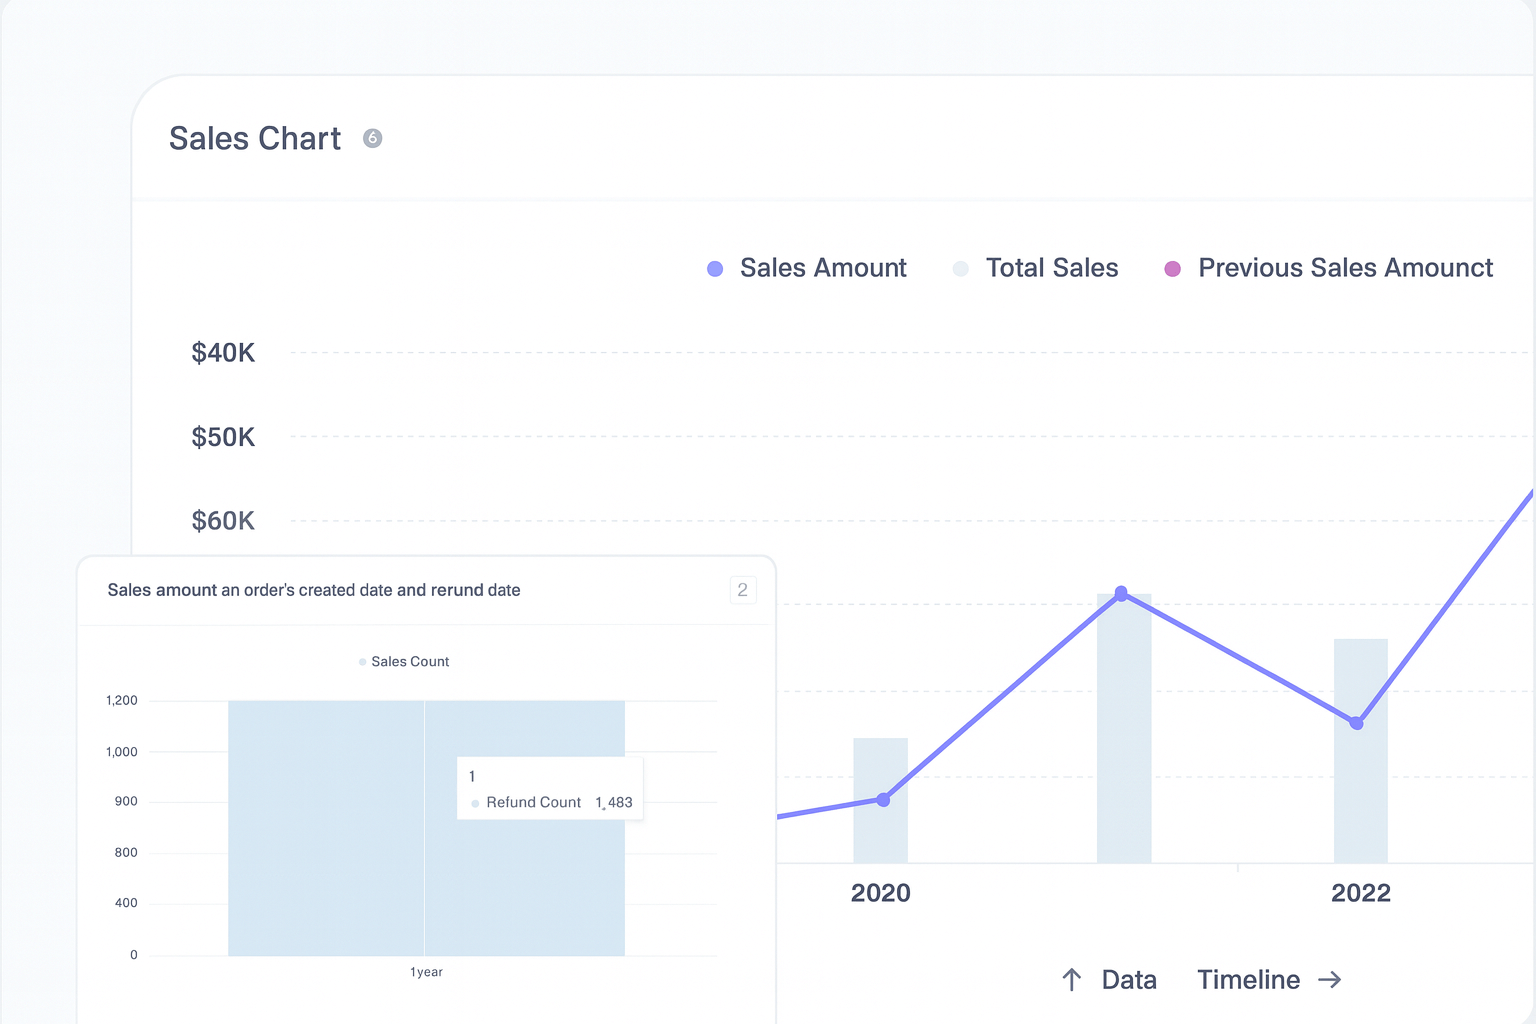Expand the Timeline section
Image resolution: width=1536 pixels, height=1024 pixels.
[x=1248, y=980]
